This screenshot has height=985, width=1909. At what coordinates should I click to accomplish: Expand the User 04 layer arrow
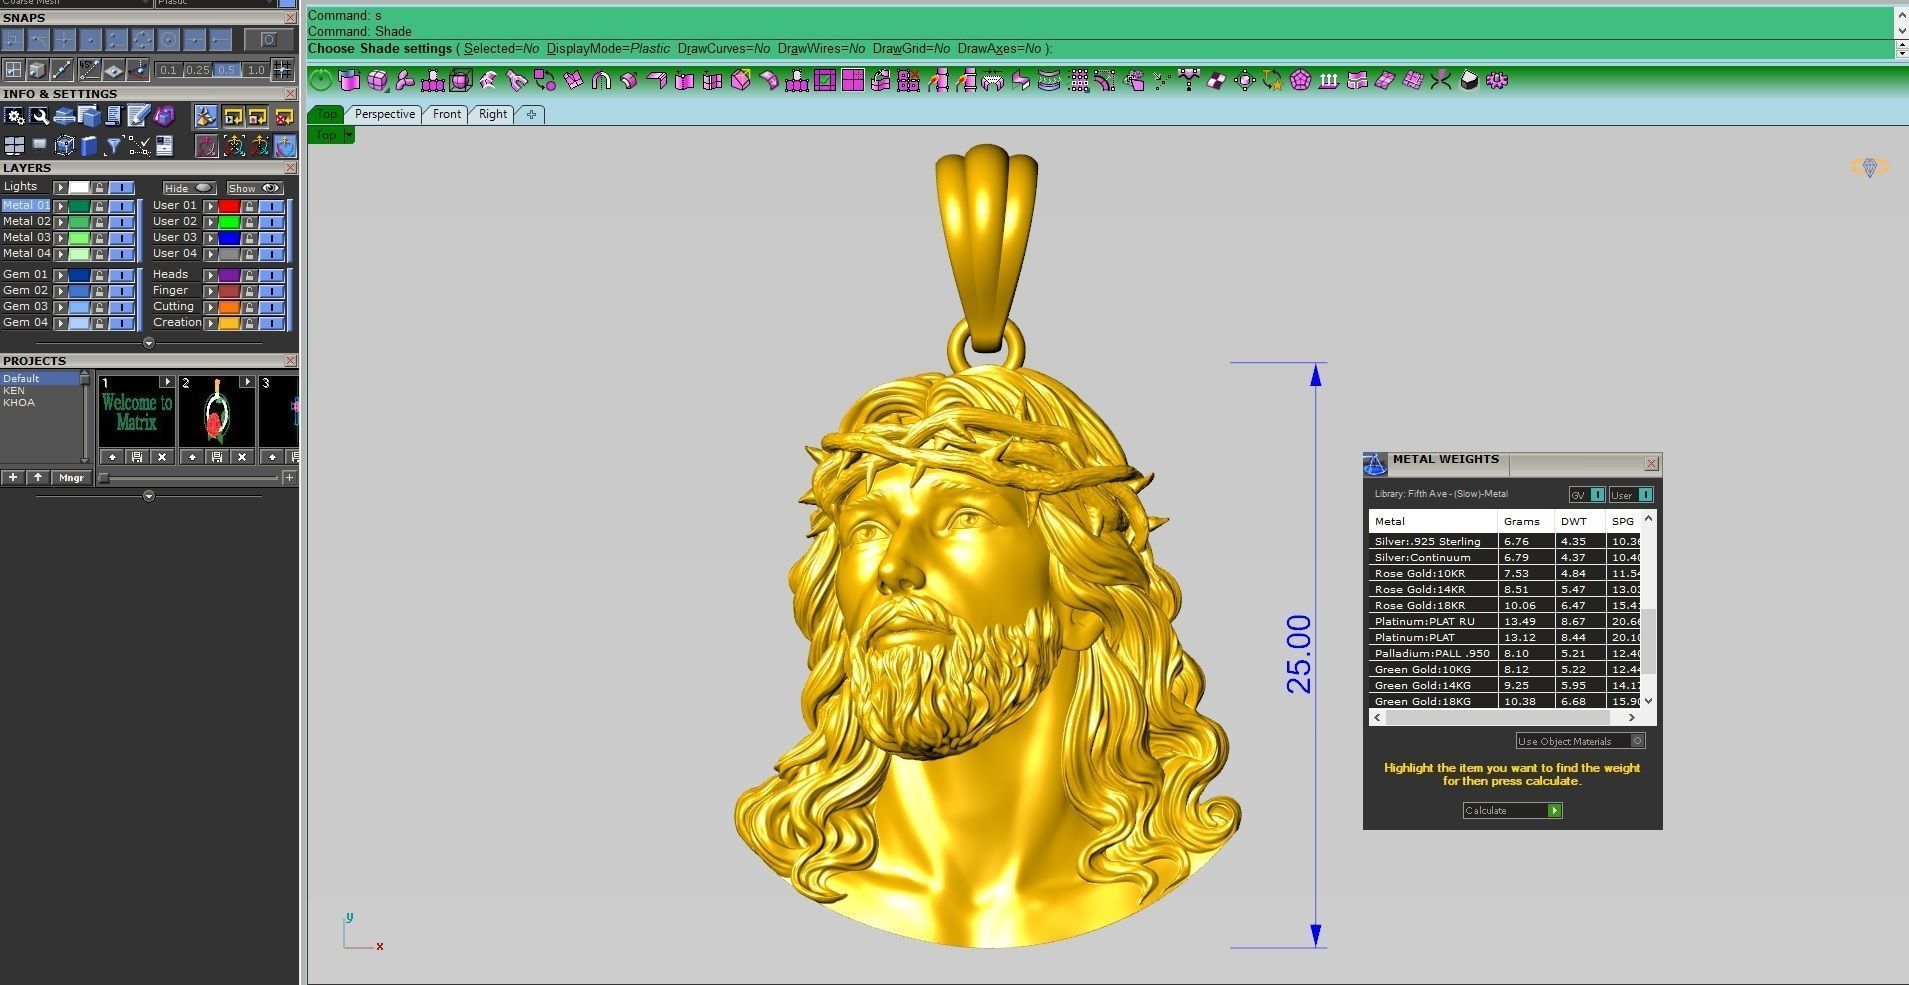click(x=211, y=254)
